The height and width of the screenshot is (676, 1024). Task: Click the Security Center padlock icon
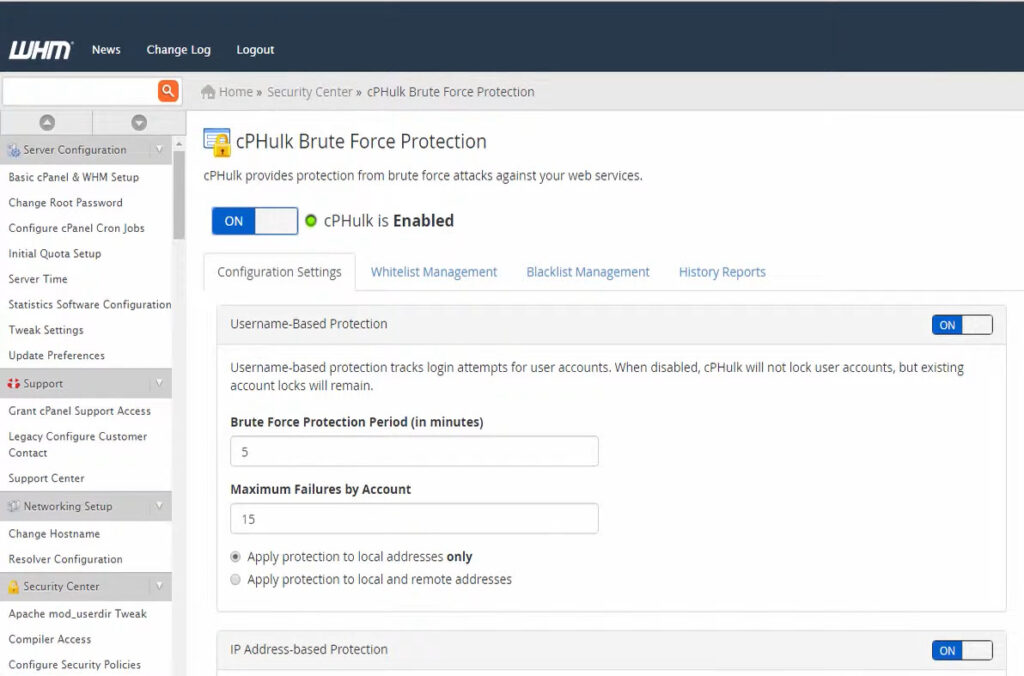tap(14, 587)
